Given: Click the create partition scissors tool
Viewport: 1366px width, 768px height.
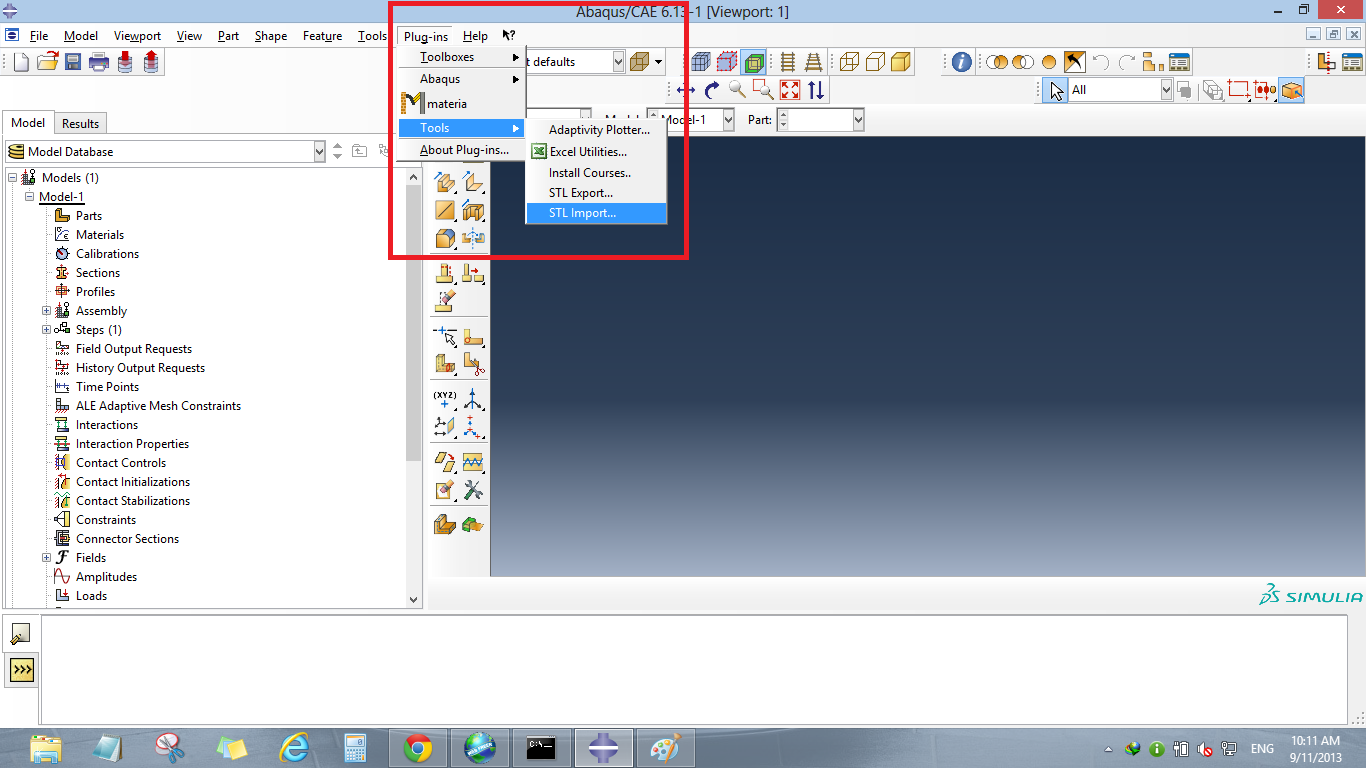Looking at the screenshot, I should coord(473,365).
